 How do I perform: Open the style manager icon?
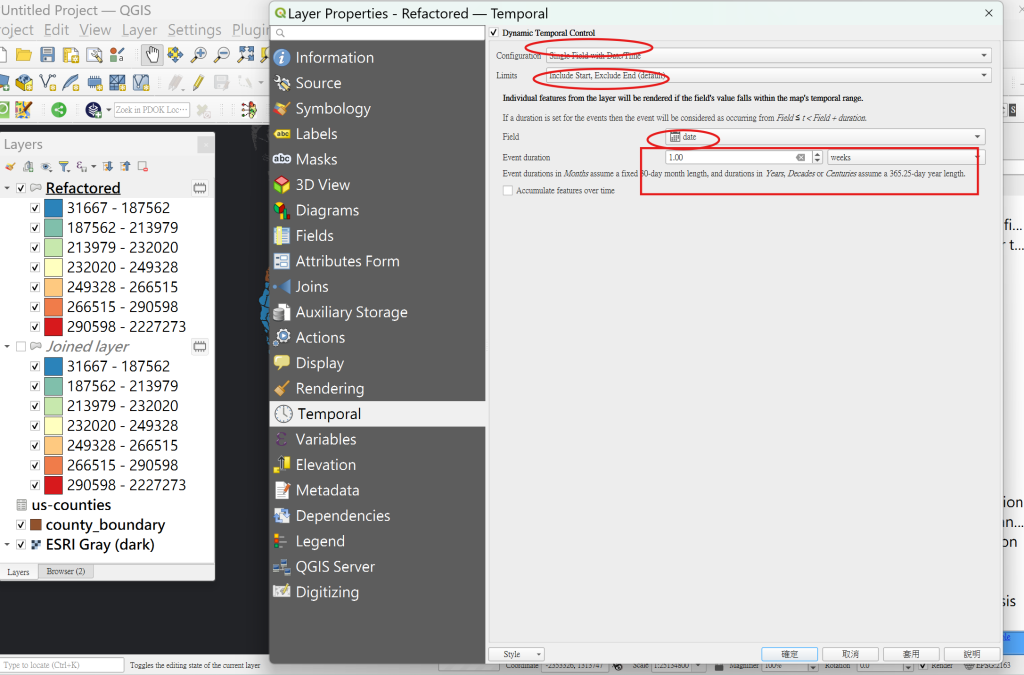[x=118, y=55]
